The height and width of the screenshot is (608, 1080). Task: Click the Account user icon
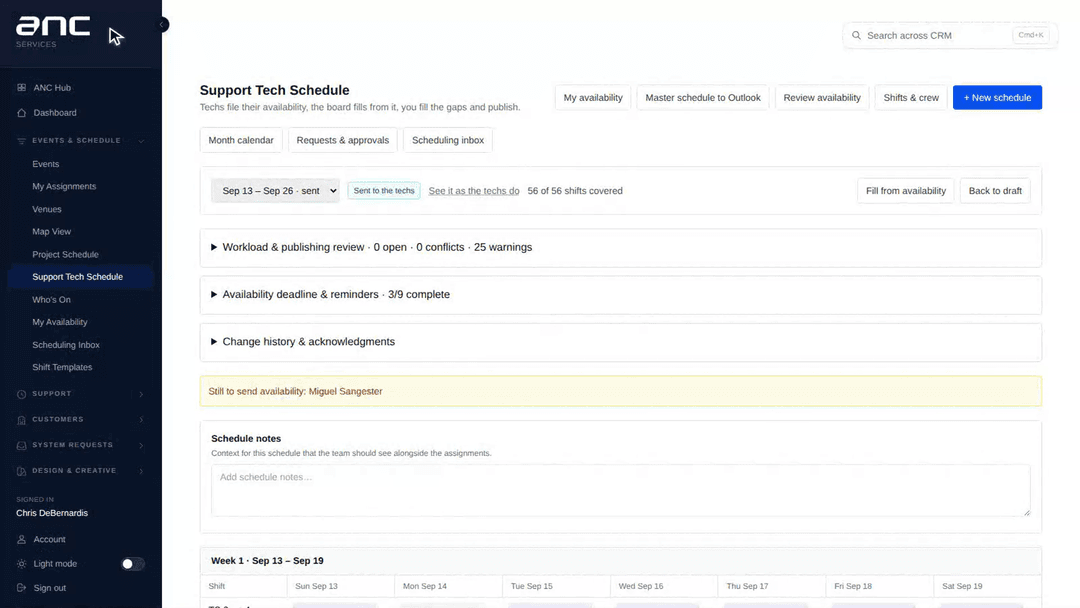[x=21, y=539]
